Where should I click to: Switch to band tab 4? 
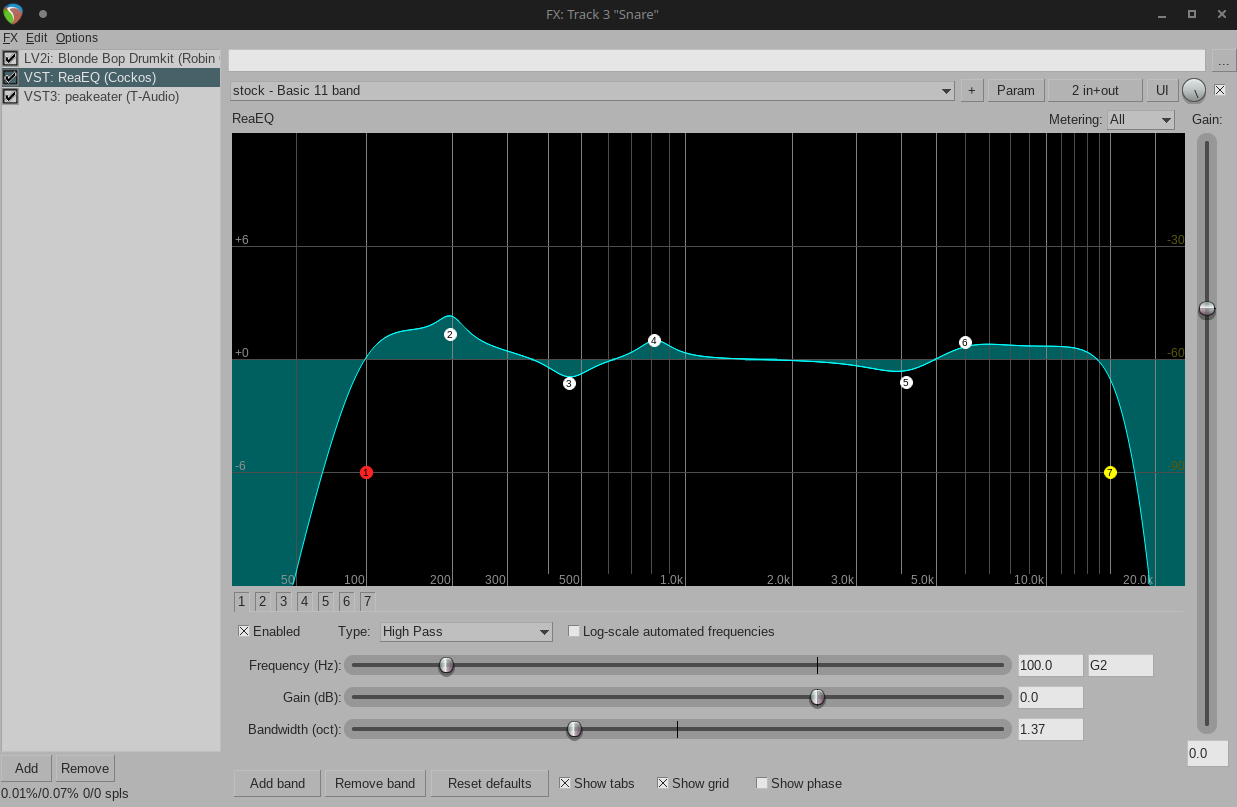pos(304,601)
